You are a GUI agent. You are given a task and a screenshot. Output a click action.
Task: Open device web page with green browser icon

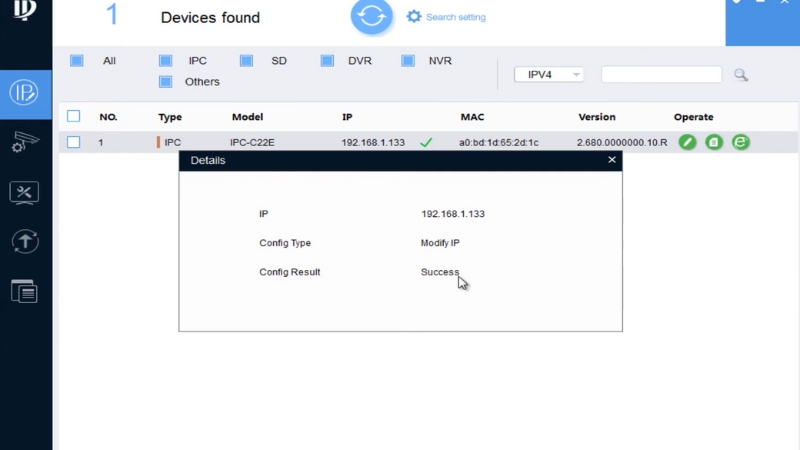(740, 143)
